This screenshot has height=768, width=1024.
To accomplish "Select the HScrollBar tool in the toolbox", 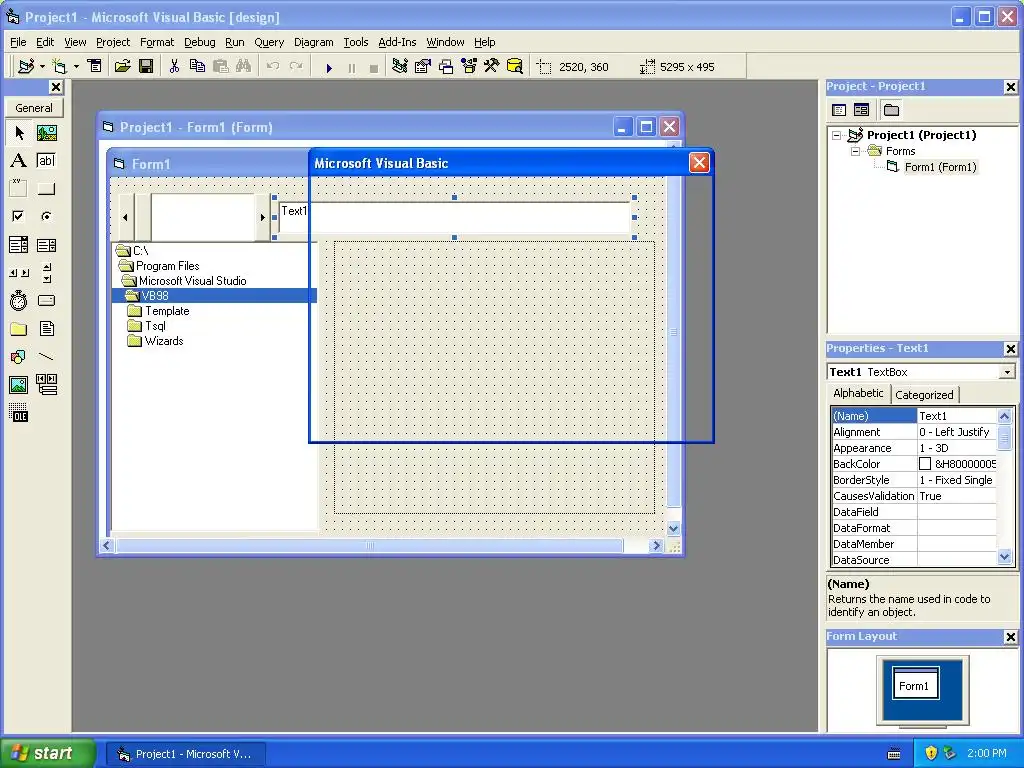I will pyautogui.click(x=19, y=273).
